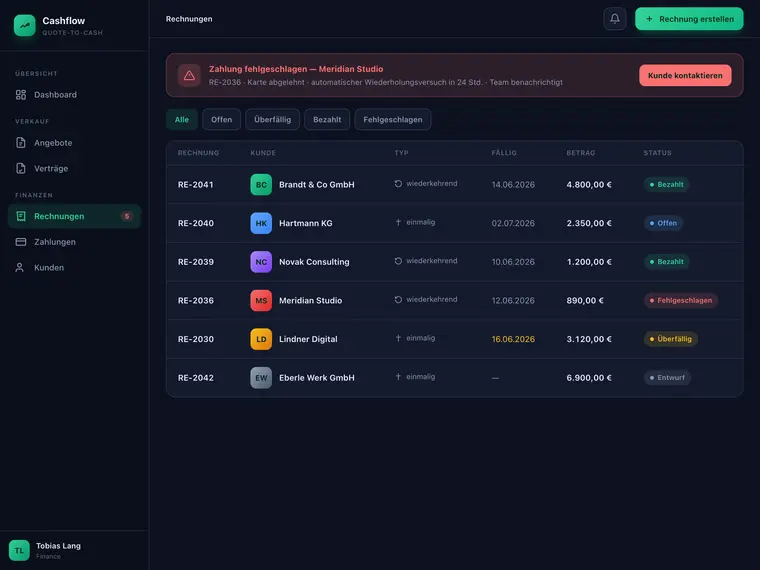
Task: Click the one-time icon in row RE-2030
Action: point(398,338)
